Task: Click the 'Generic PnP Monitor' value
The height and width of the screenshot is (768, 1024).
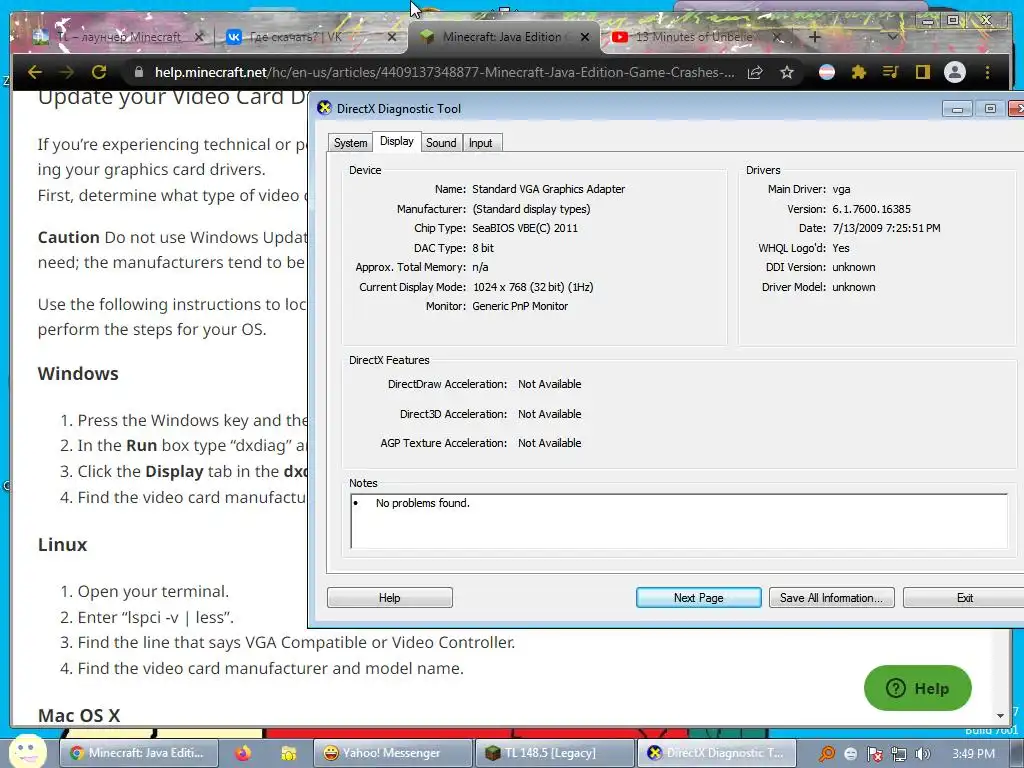Action: click(520, 306)
